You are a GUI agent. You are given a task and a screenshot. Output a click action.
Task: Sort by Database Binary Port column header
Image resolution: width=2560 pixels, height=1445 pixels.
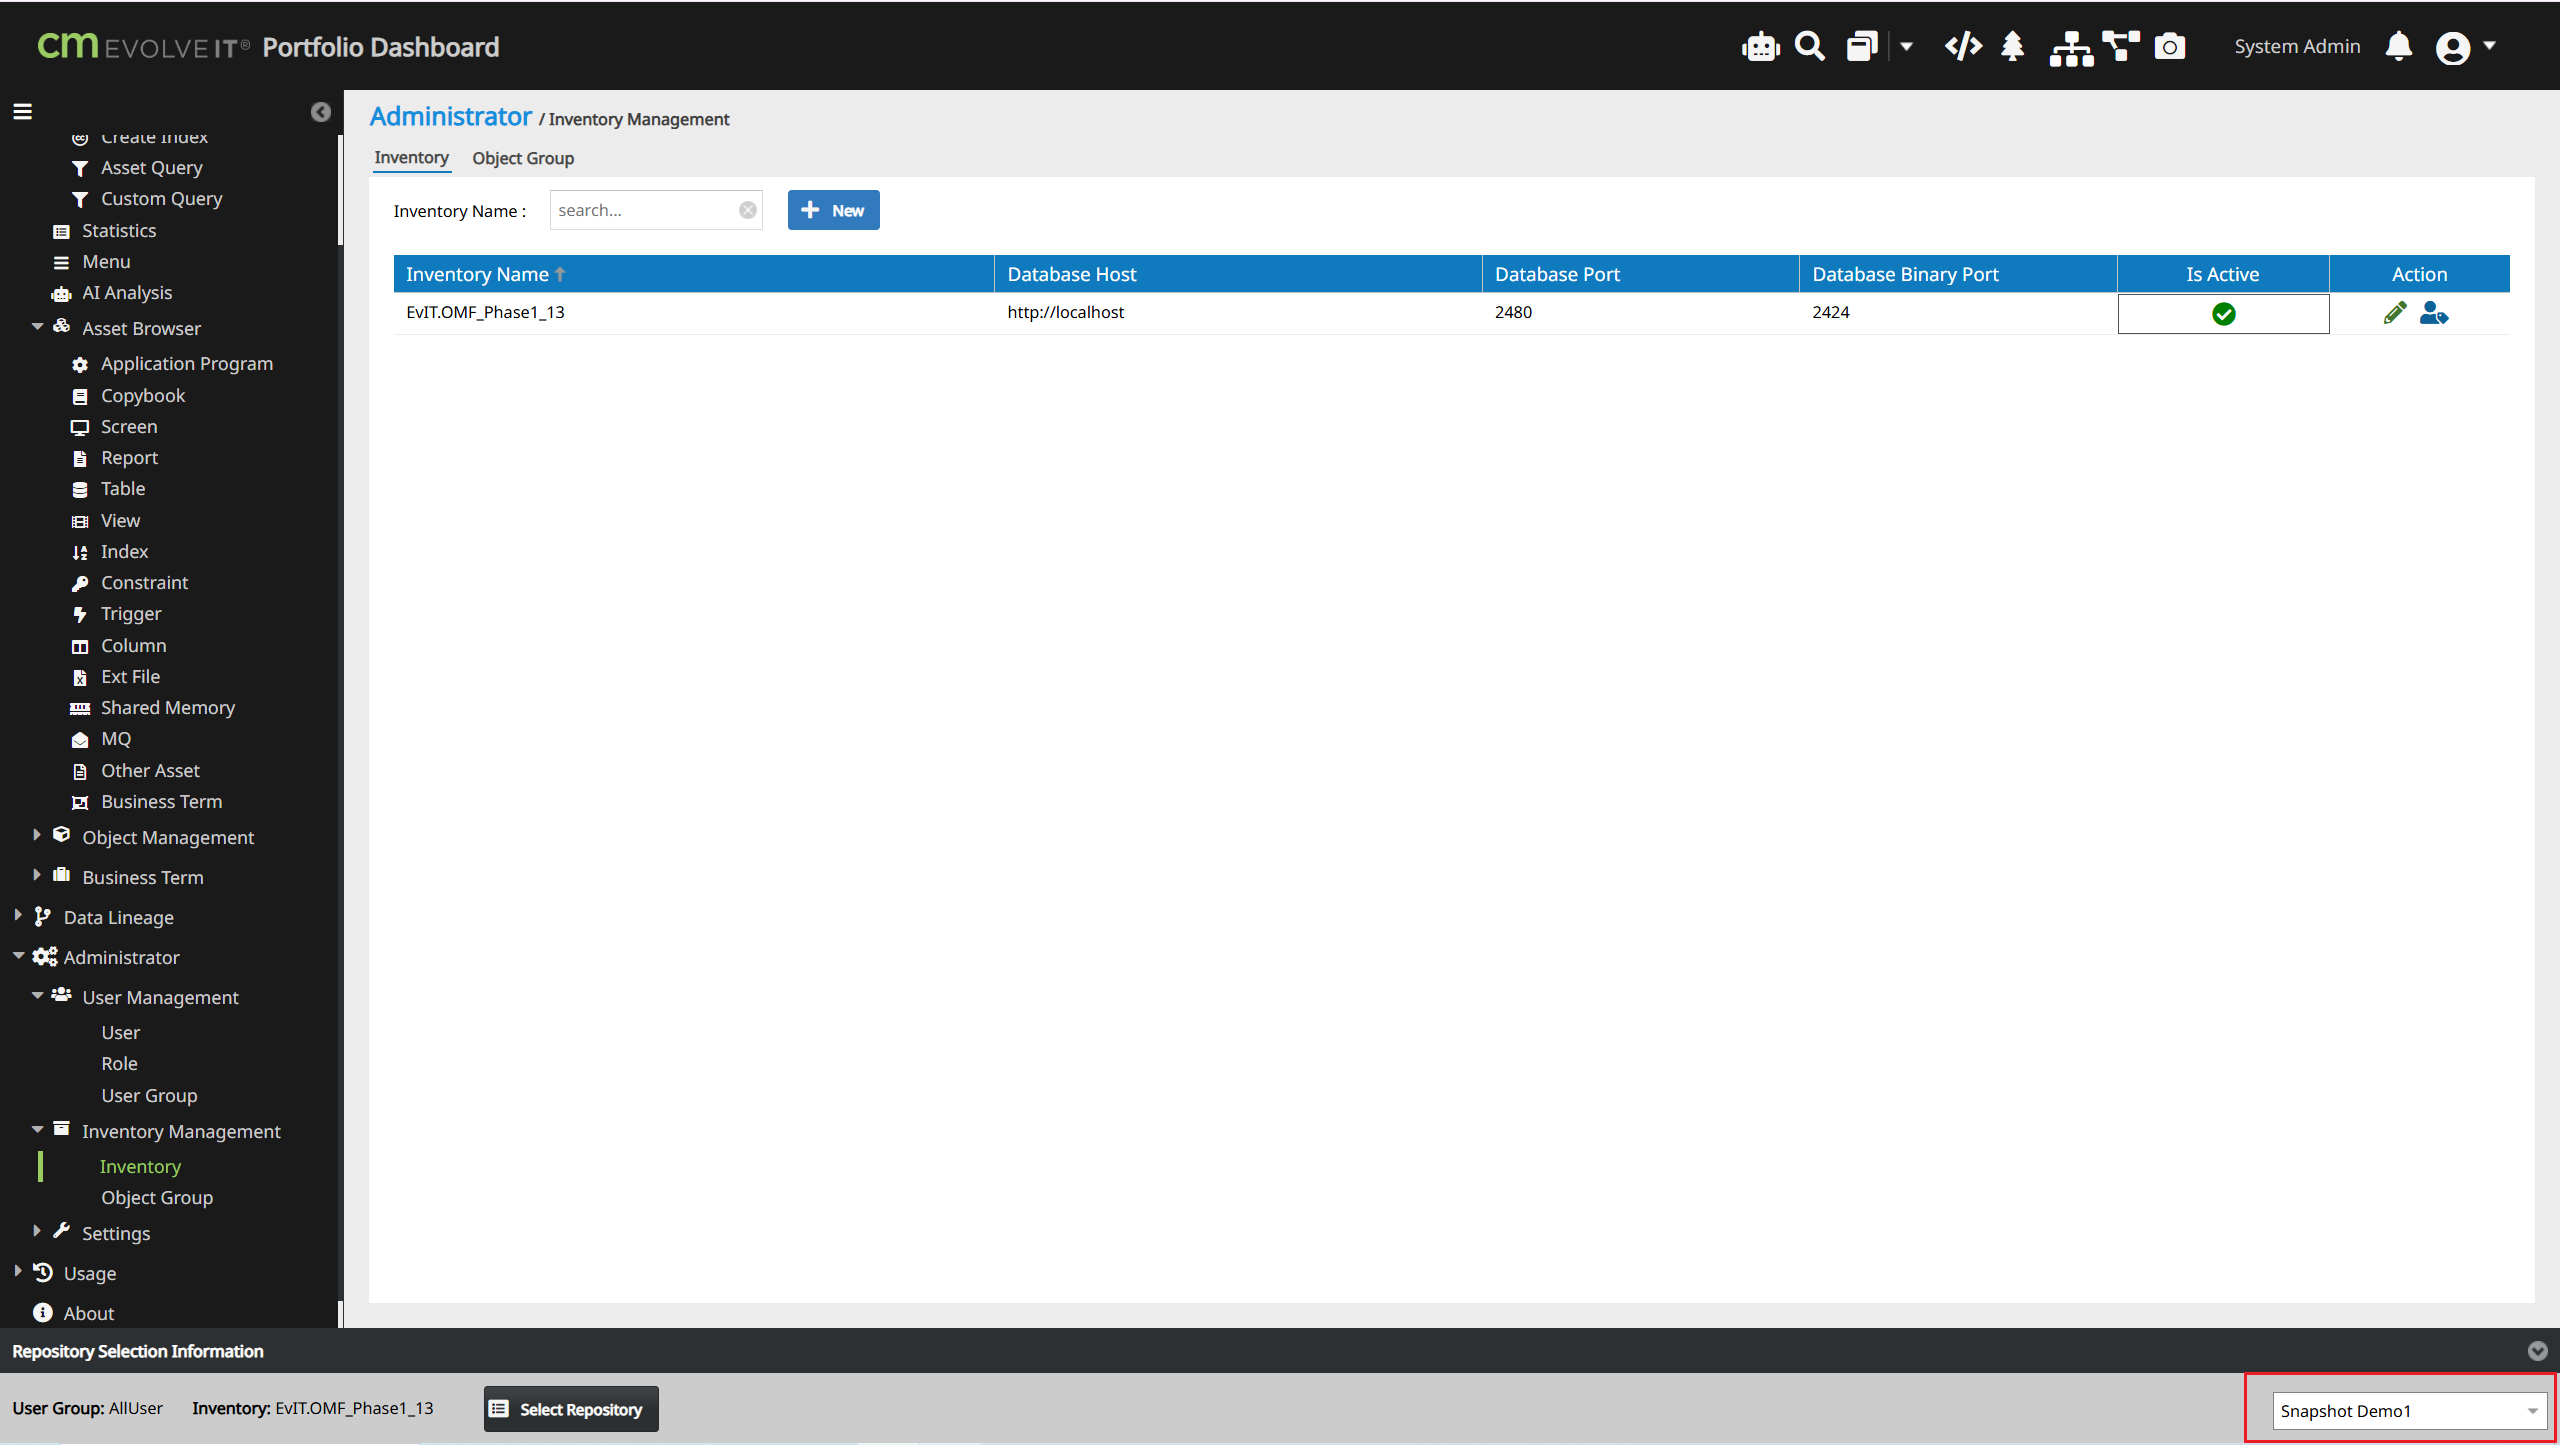coord(1957,274)
